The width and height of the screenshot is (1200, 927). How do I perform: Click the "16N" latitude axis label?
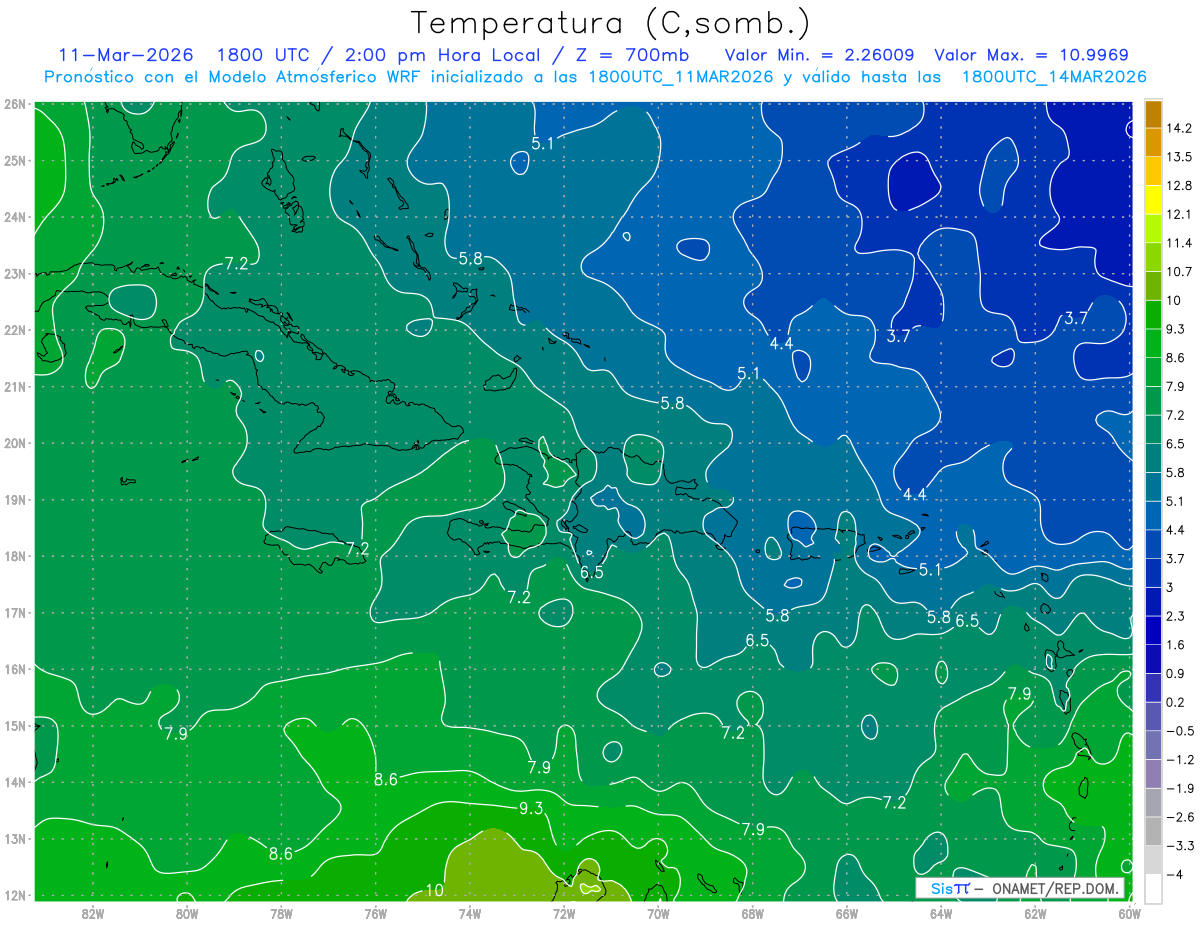tap(14, 669)
